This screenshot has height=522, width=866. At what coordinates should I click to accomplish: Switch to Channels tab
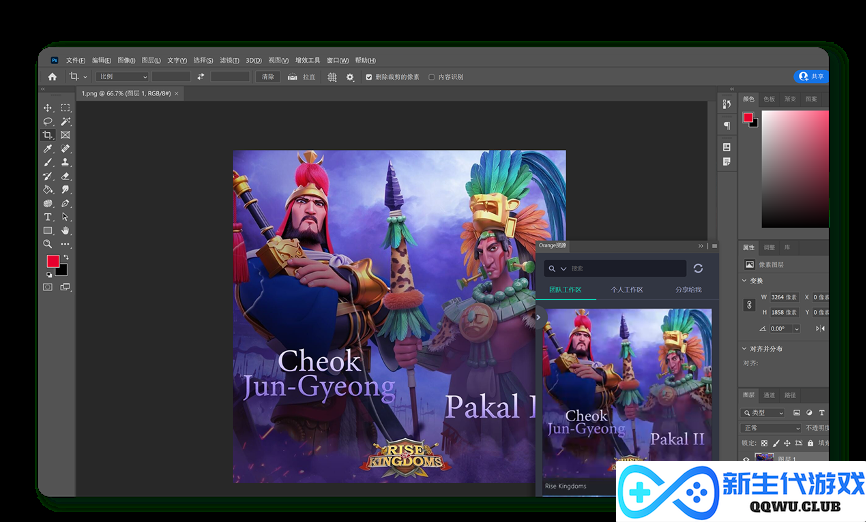[769, 395]
